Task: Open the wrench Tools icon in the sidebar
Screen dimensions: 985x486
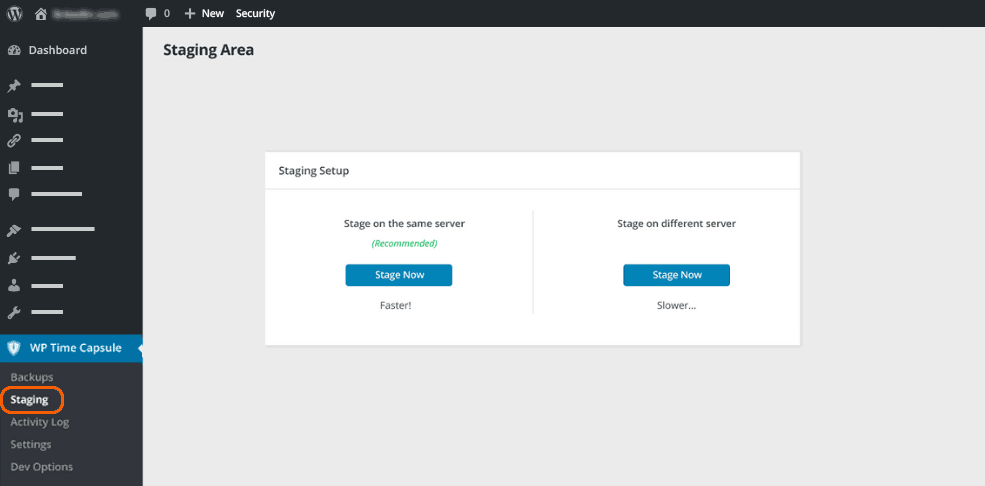Action: point(15,313)
